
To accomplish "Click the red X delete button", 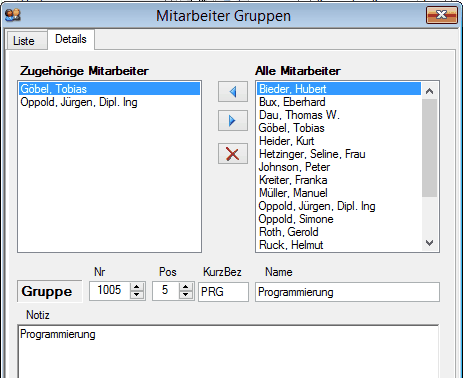I will pyautogui.click(x=233, y=154).
